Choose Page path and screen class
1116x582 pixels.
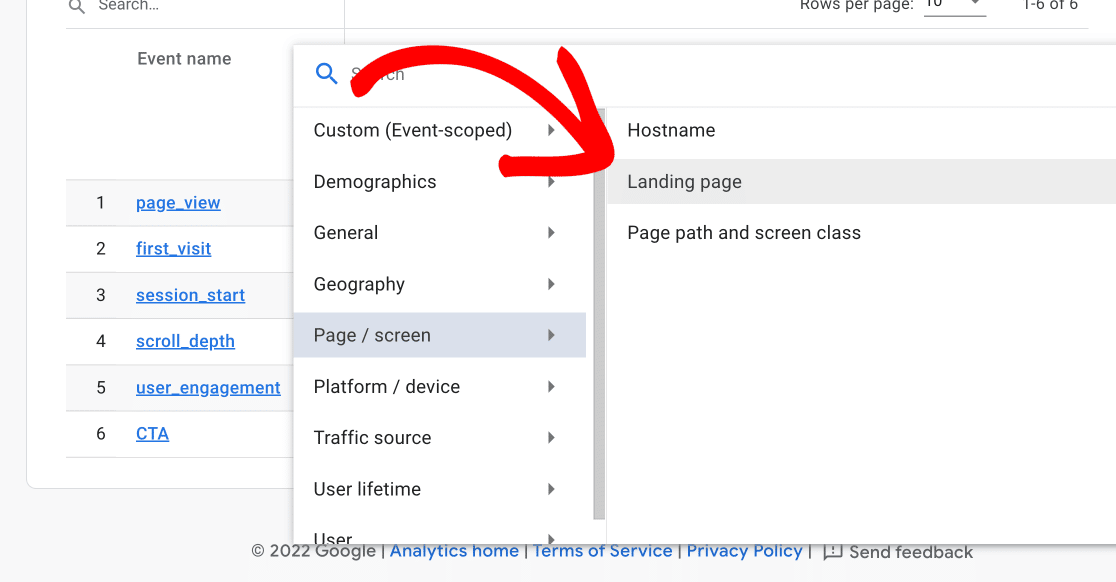click(x=743, y=233)
